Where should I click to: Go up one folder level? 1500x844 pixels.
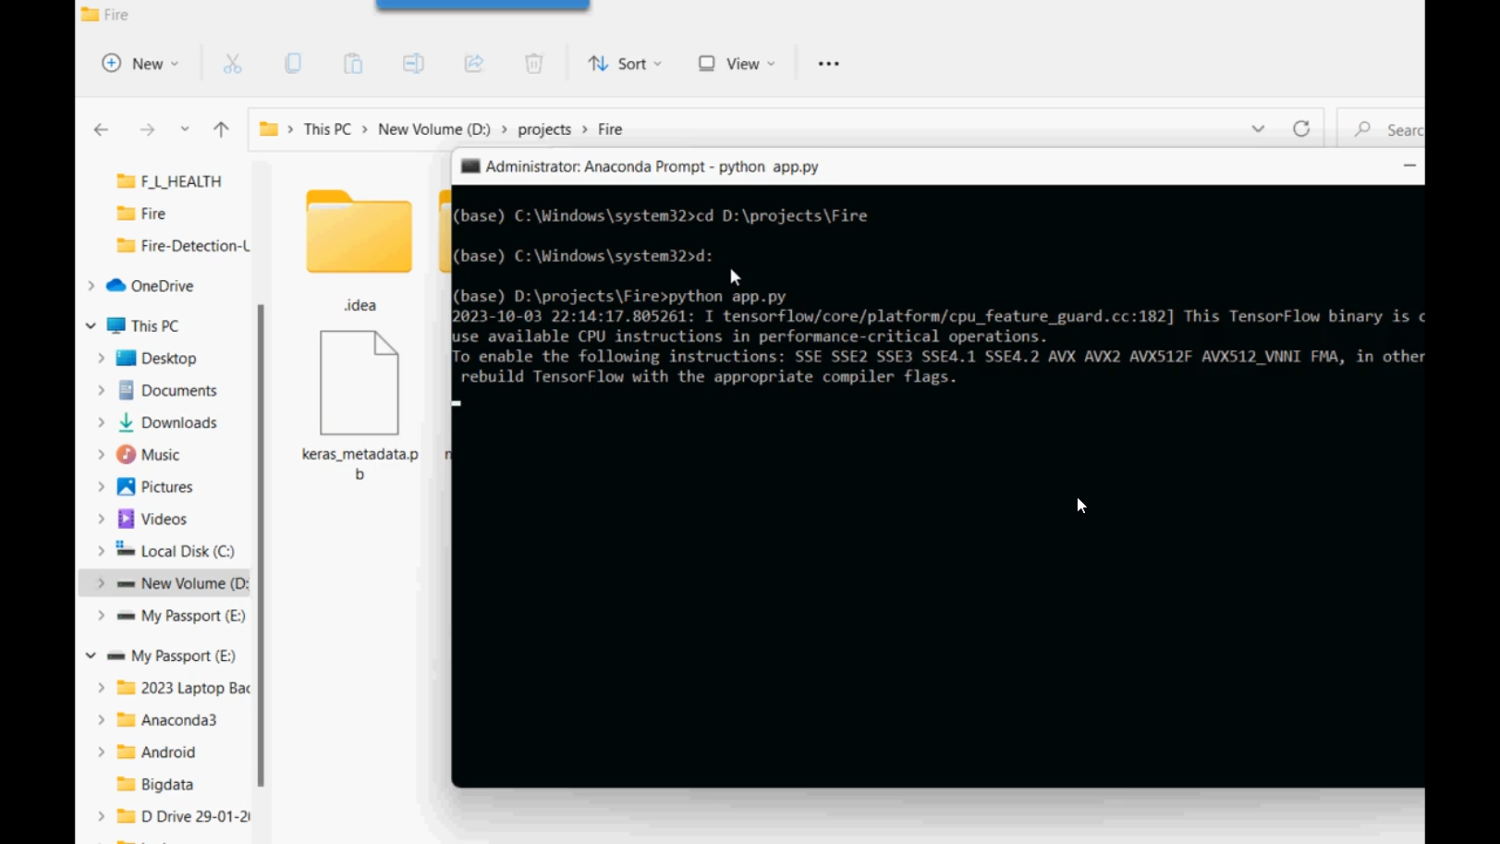(221, 129)
